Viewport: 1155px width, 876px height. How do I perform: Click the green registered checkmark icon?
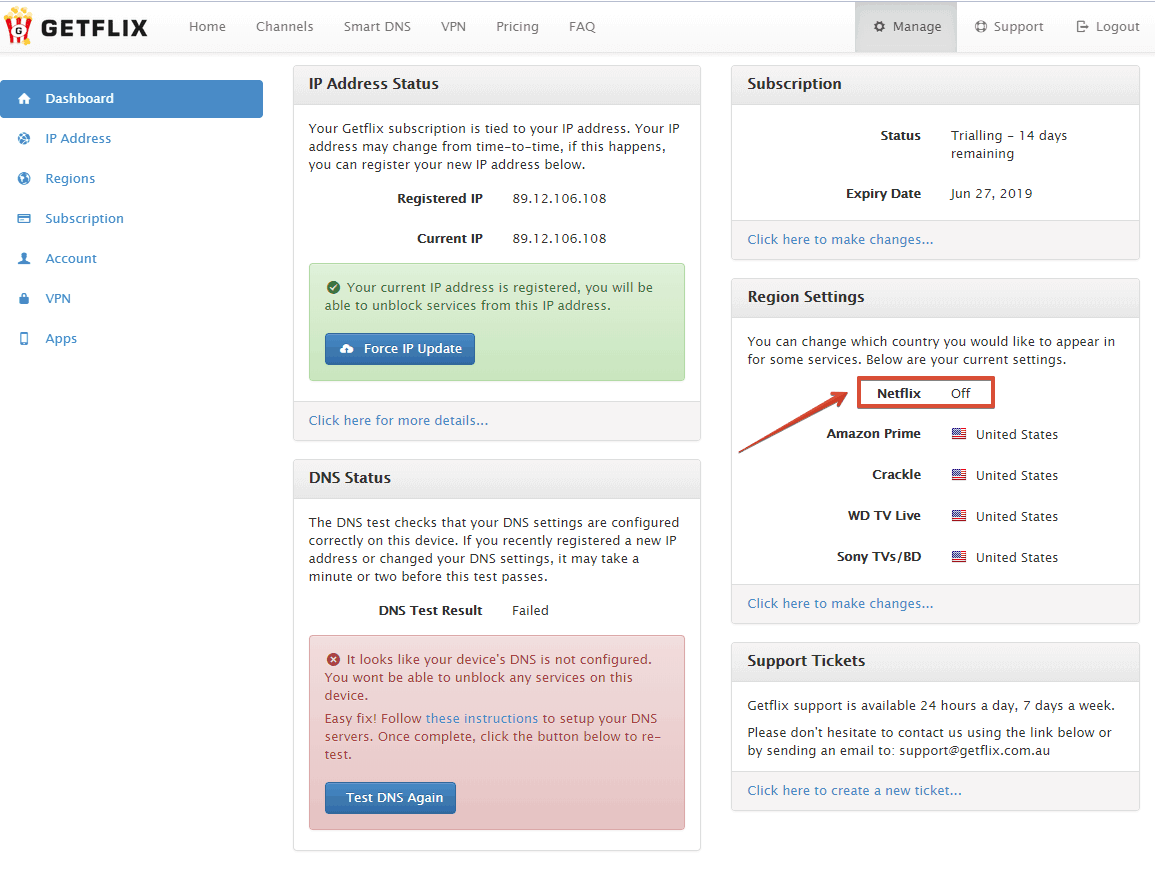[334, 287]
